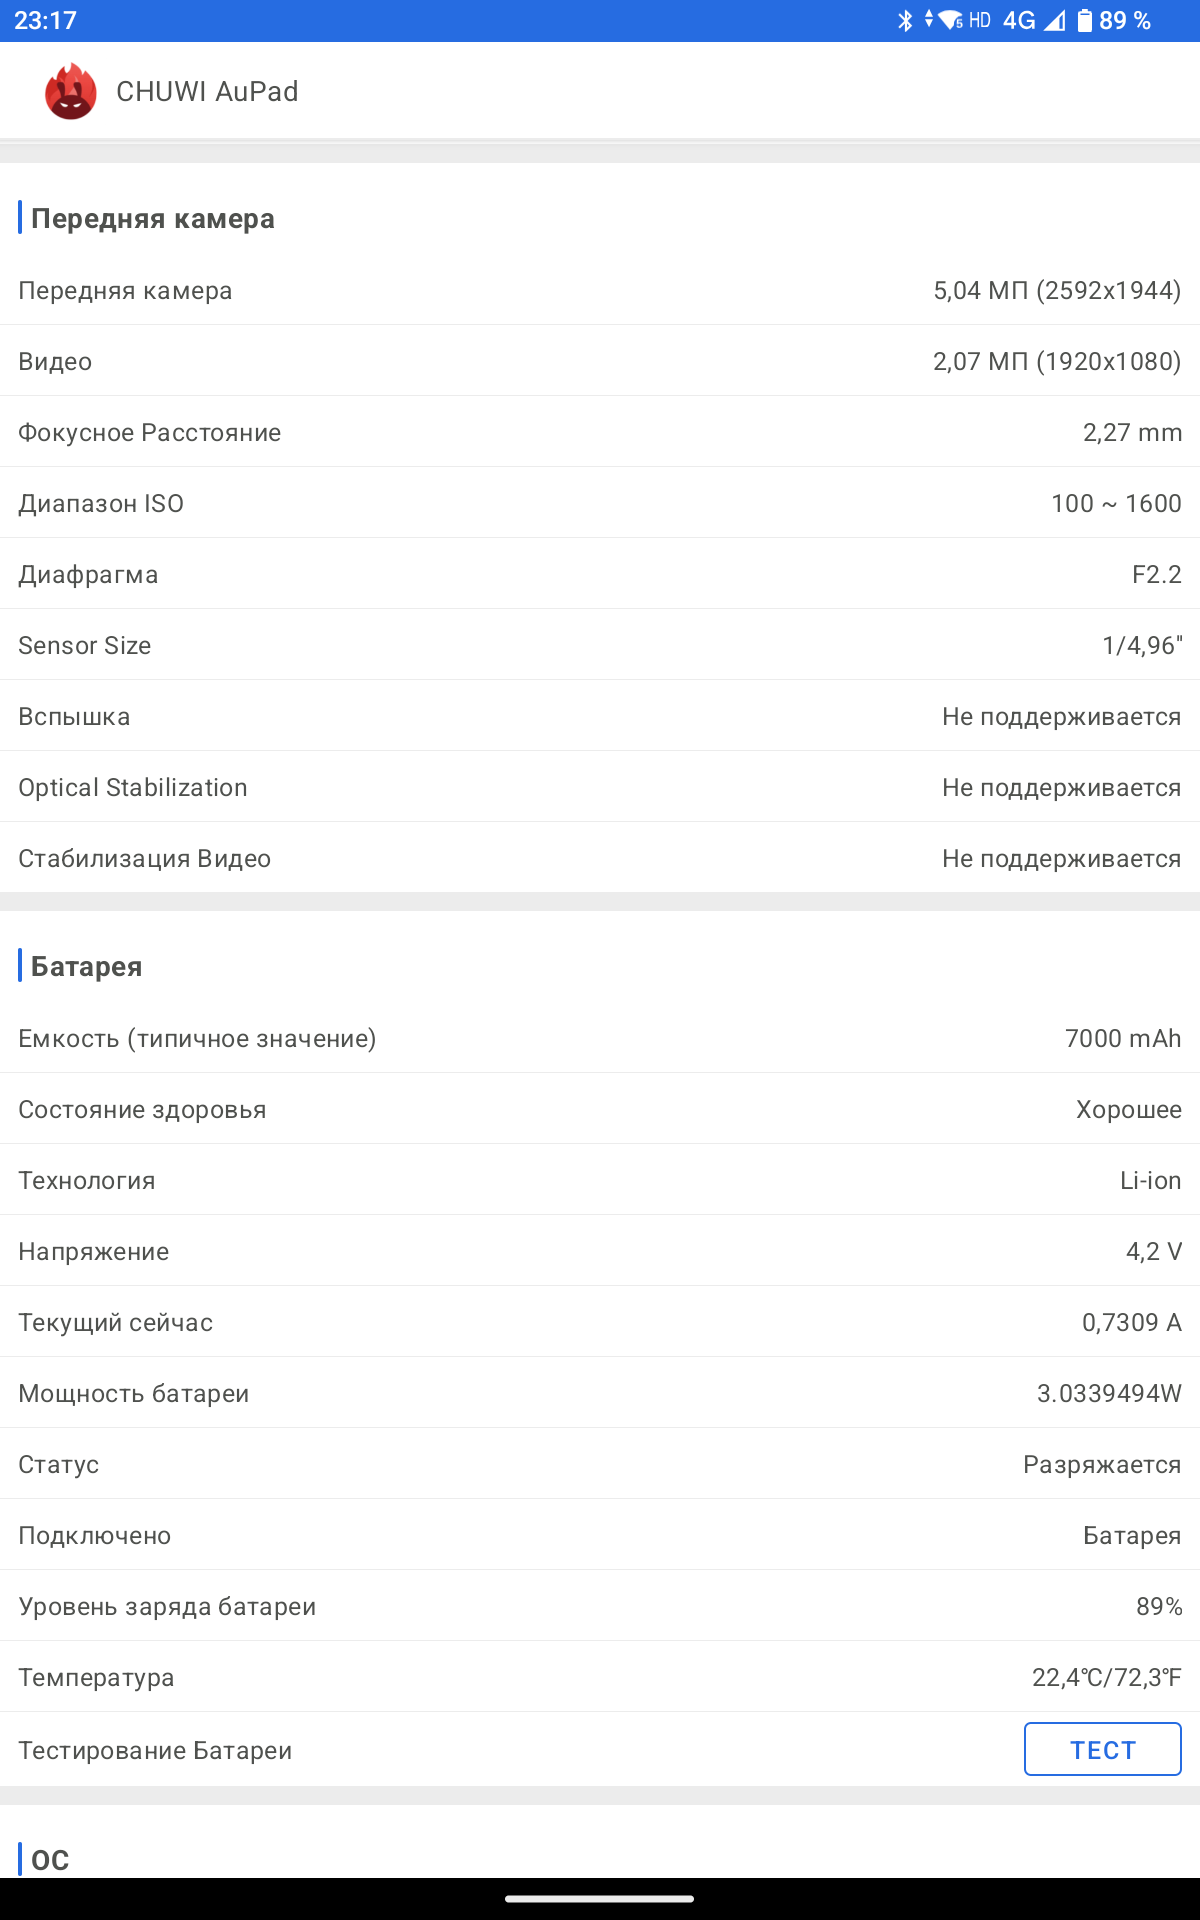The width and height of the screenshot is (1200, 1920).
Task: Tap the battery icon in status bar
Action: 1085,20
